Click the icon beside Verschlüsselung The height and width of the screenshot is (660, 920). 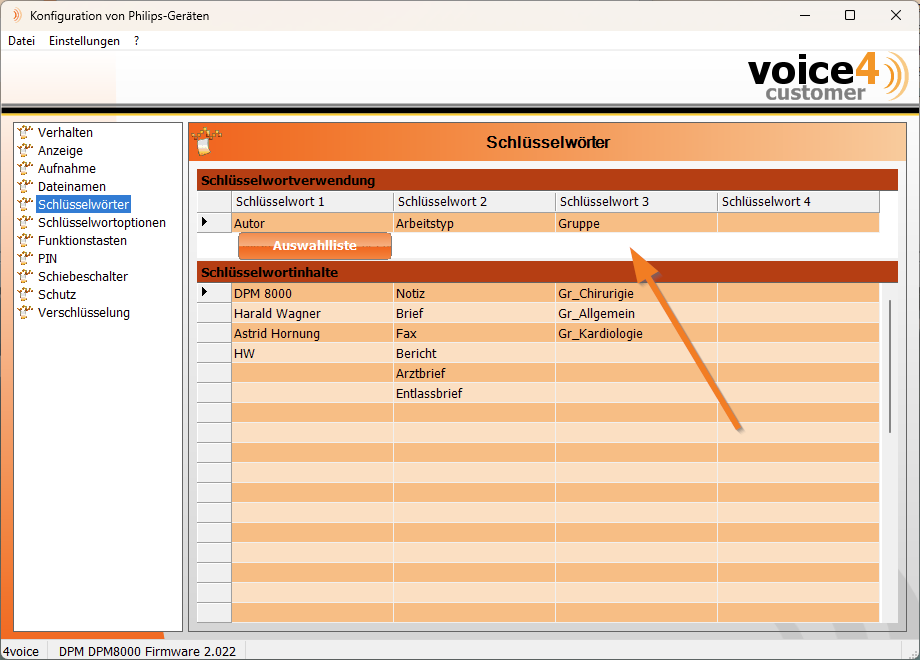[25, 313]
